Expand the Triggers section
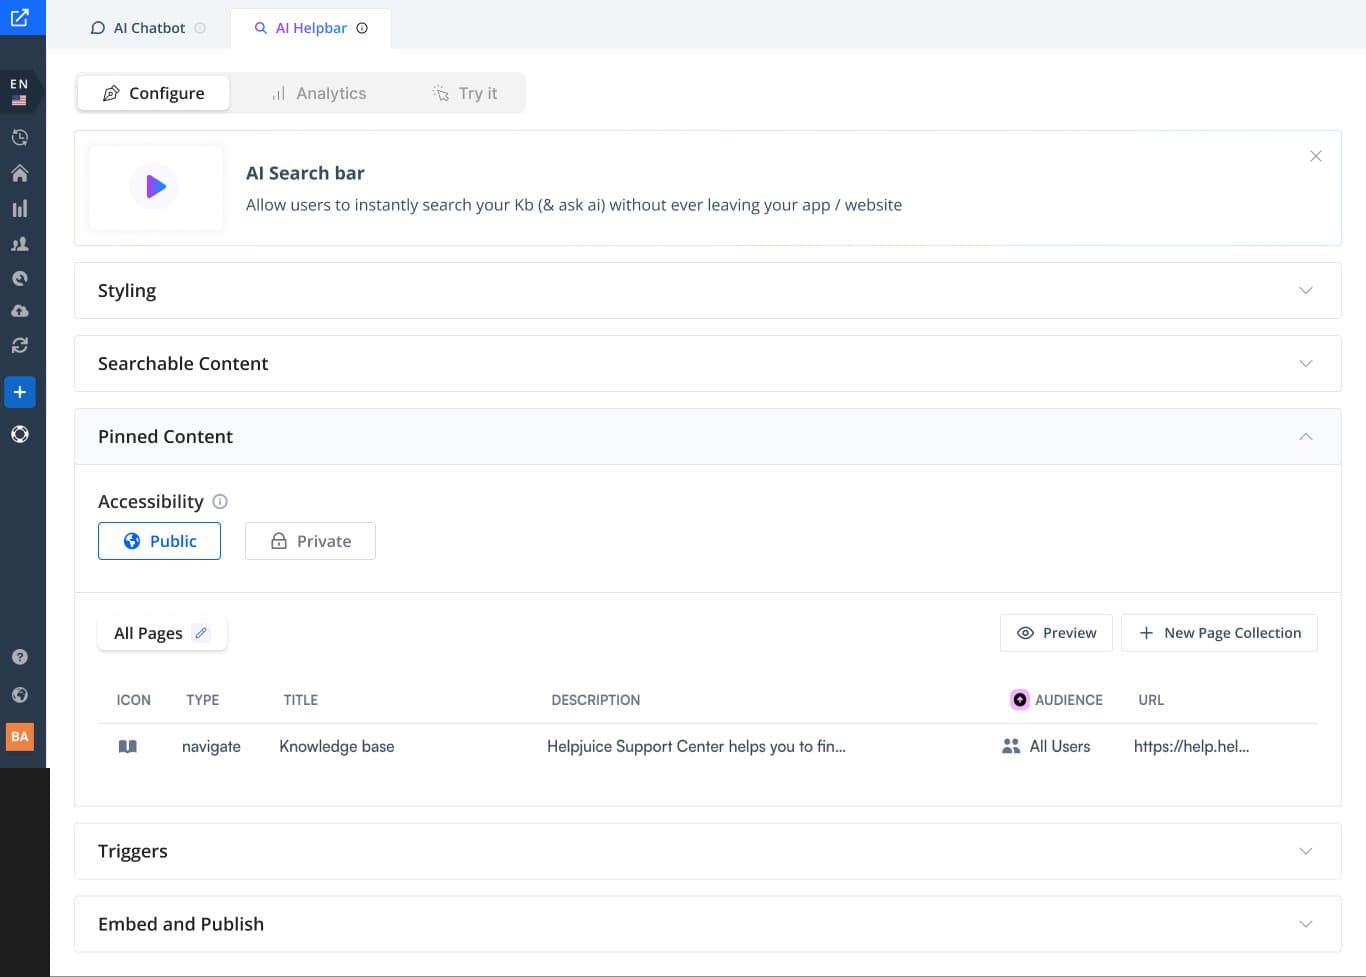1366x977 pixels. click(708, 852)
